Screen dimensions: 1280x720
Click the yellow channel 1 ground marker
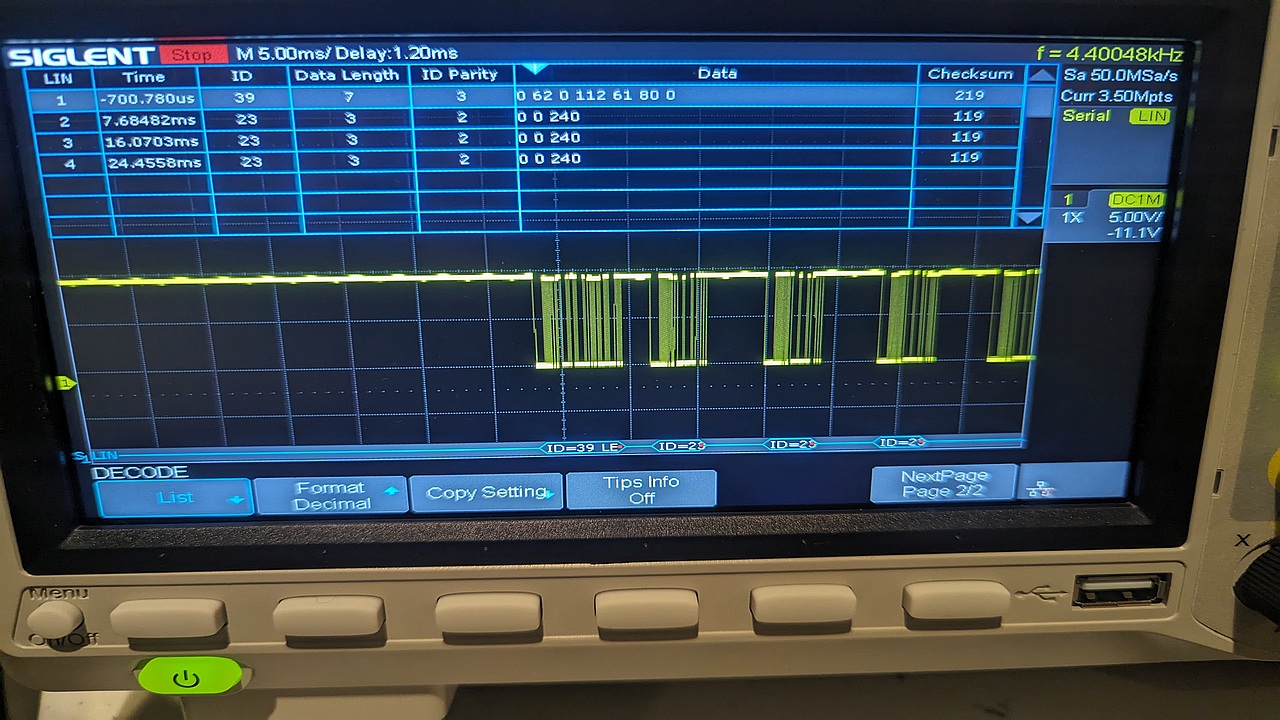click(x=65, y=382)
